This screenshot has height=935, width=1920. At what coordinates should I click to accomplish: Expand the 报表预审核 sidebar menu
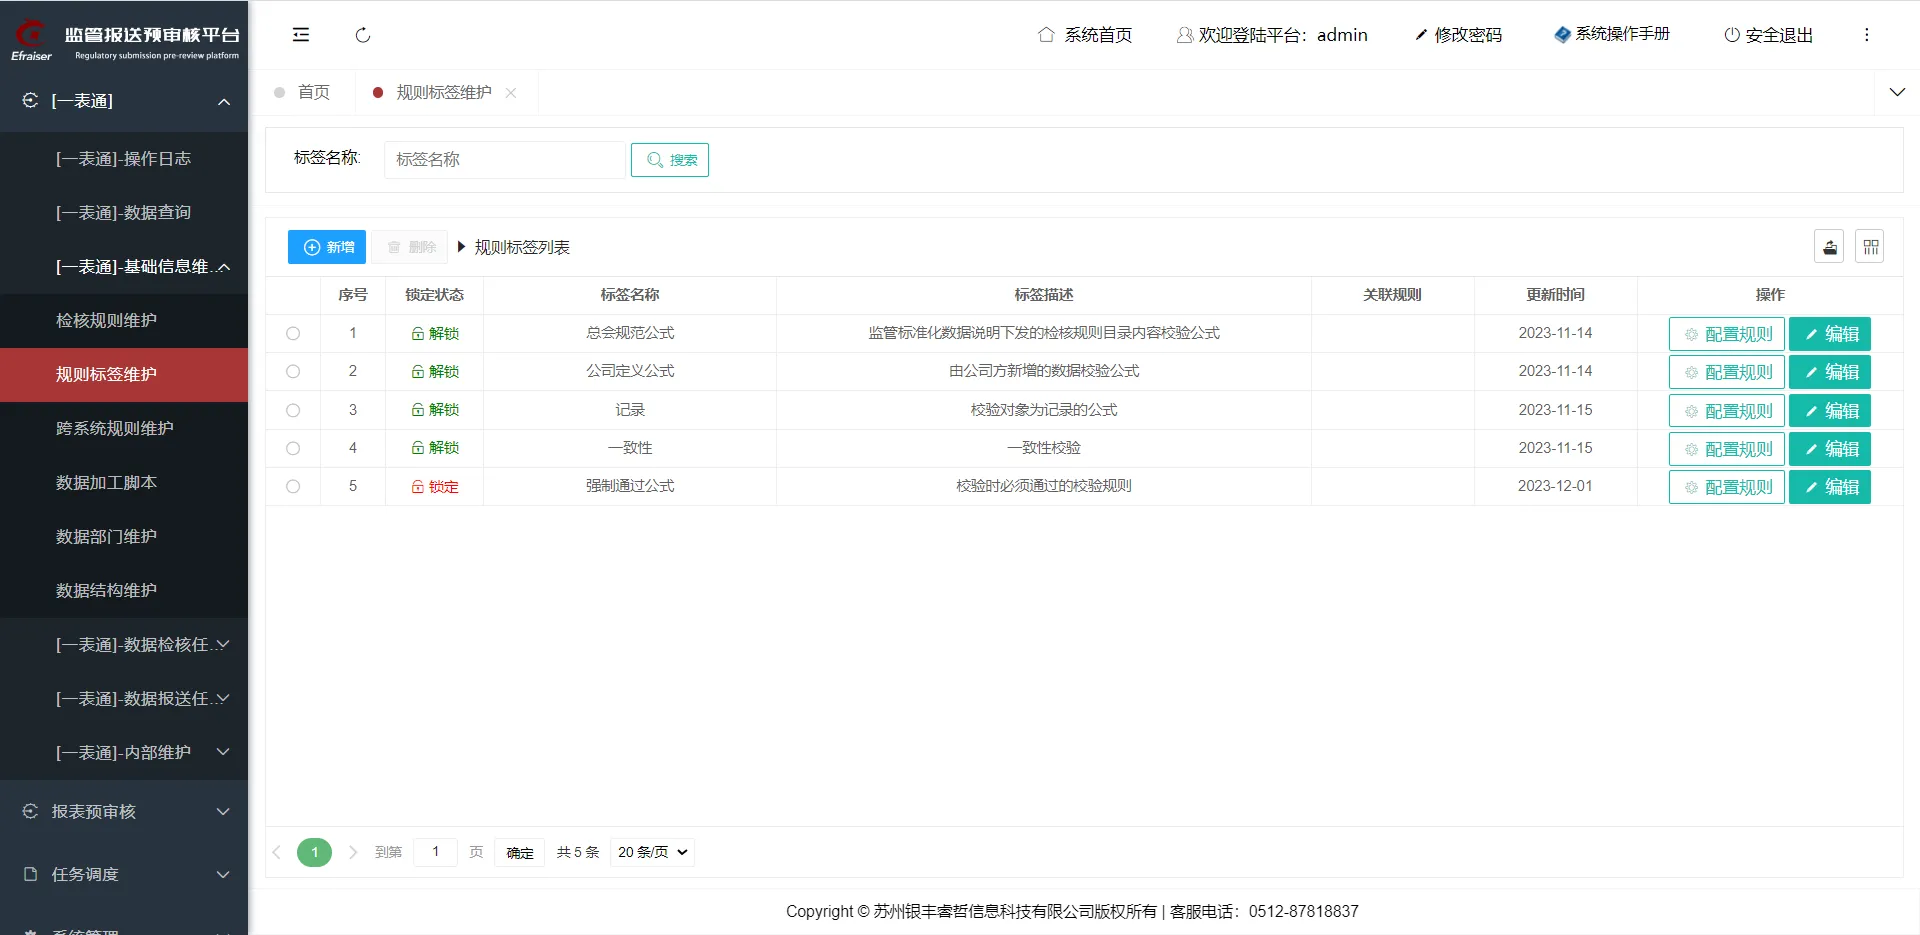pos(124,811)
